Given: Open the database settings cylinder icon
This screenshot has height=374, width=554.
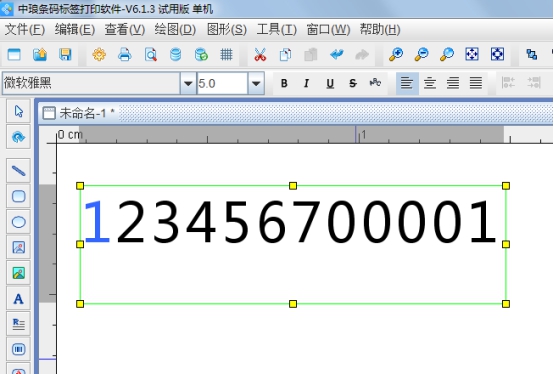Looking at the screenshot, I should [x=176, y=55].
